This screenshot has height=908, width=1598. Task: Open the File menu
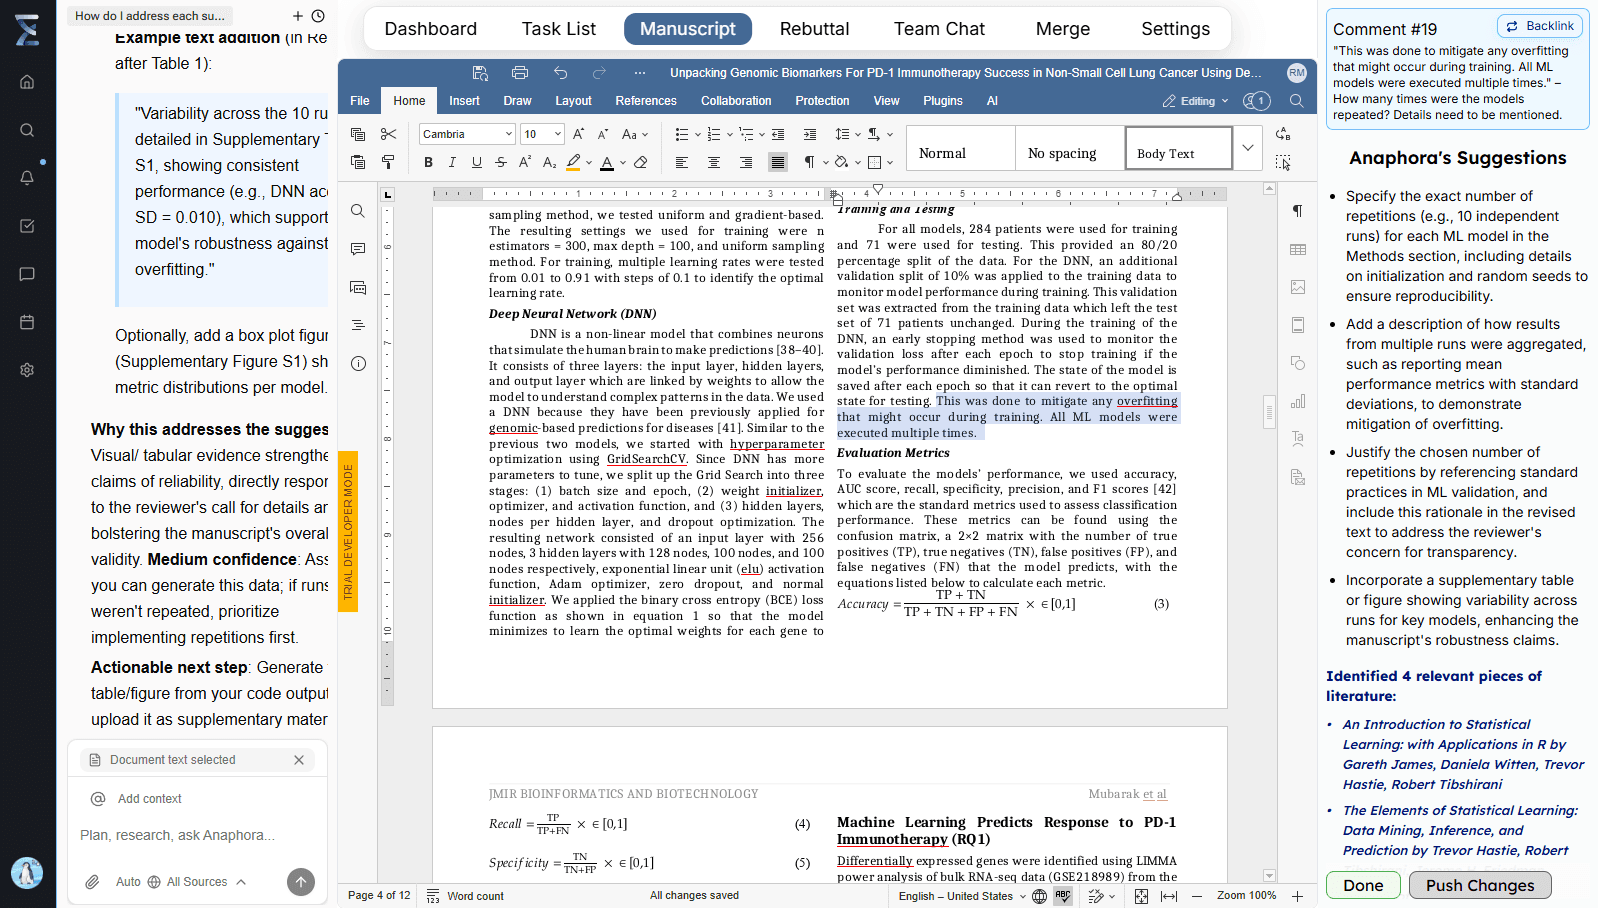point(360,101)
